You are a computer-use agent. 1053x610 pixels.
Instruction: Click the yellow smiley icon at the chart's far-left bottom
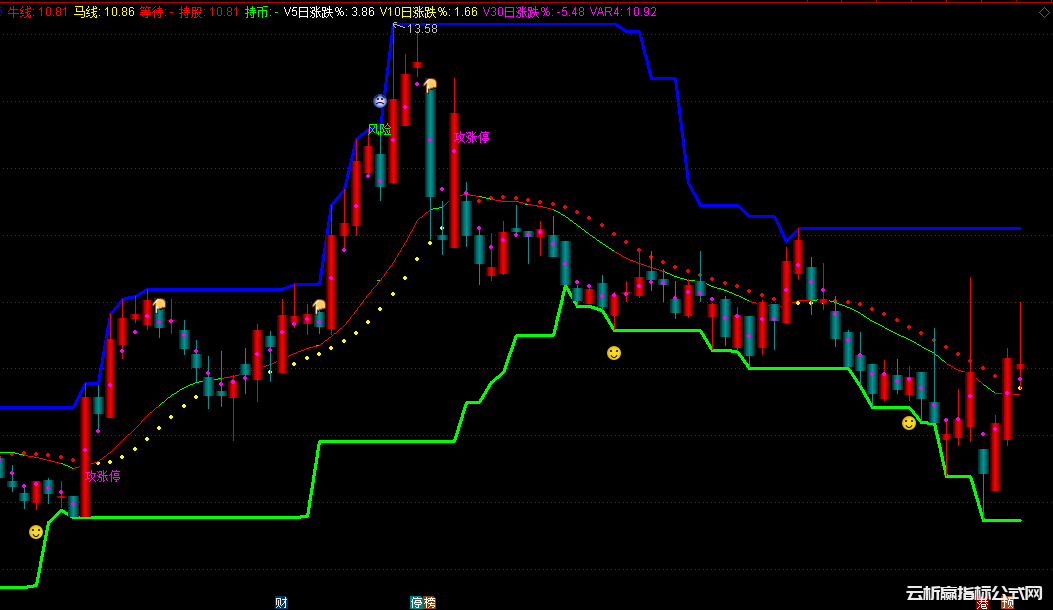click(36, 532)
